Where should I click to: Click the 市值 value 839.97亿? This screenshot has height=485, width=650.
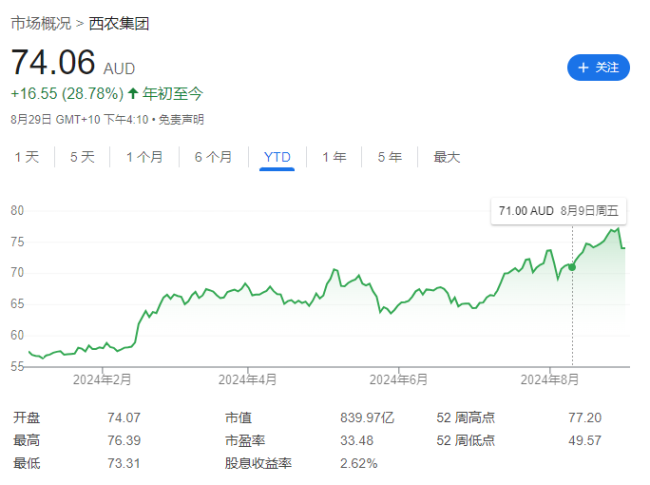367,417
